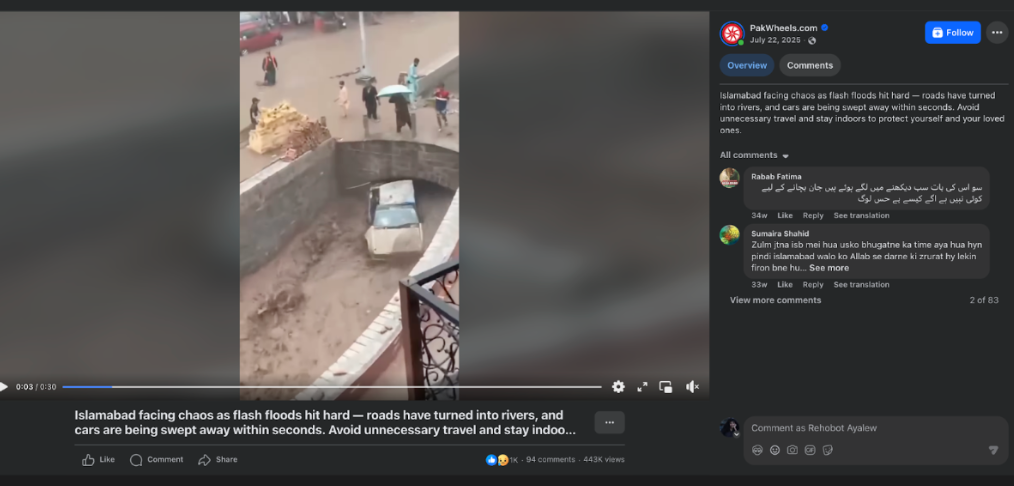Click the comment box's sticker icon
The width and height of the screenshot is (1014, 486).
pyautogui.click(x=827, y=450)
